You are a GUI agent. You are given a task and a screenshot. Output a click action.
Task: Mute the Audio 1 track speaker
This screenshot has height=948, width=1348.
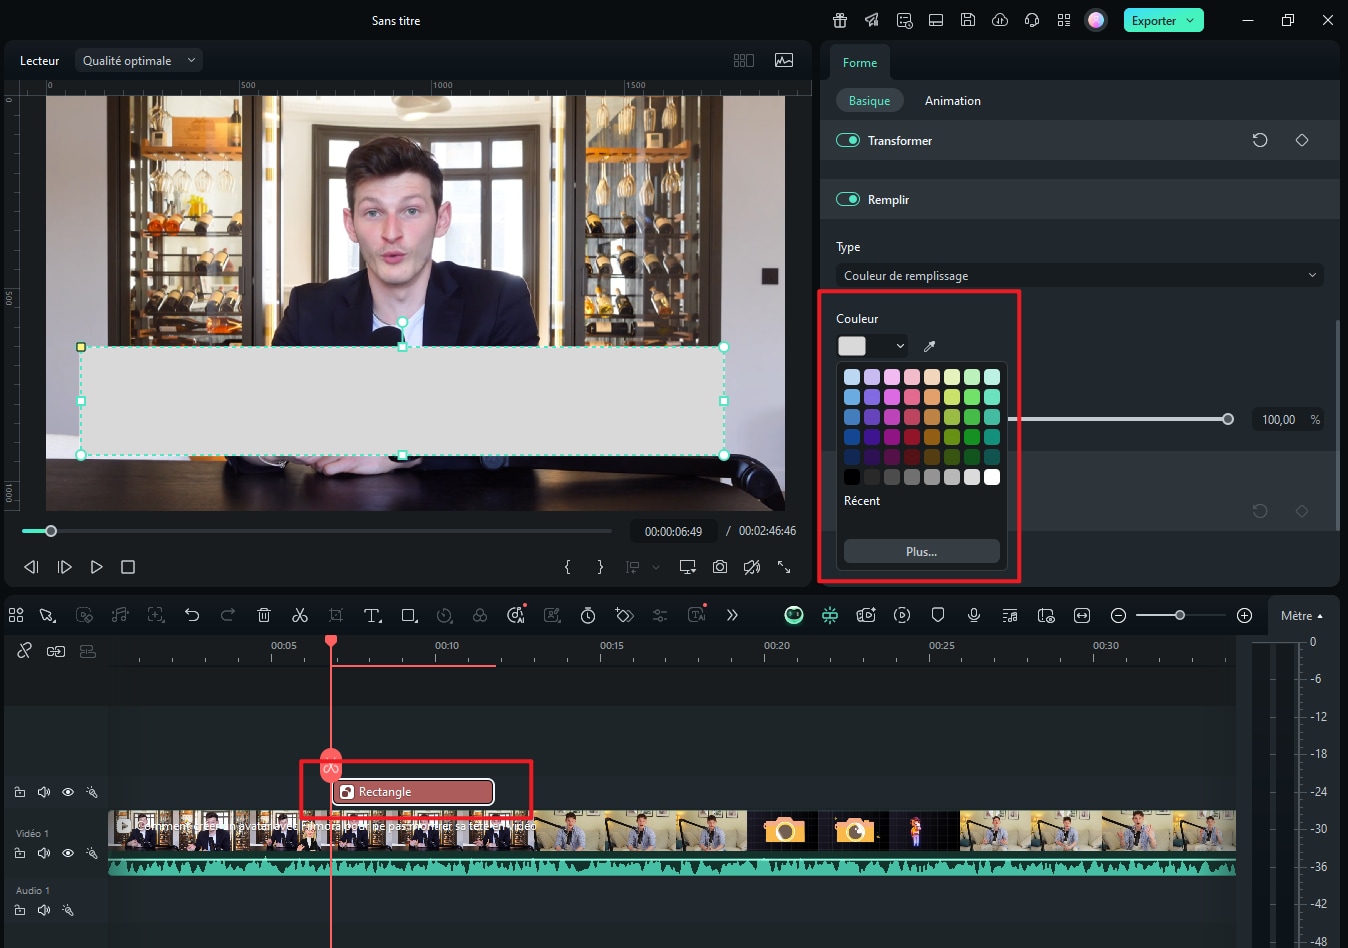(x=44, y=910)
